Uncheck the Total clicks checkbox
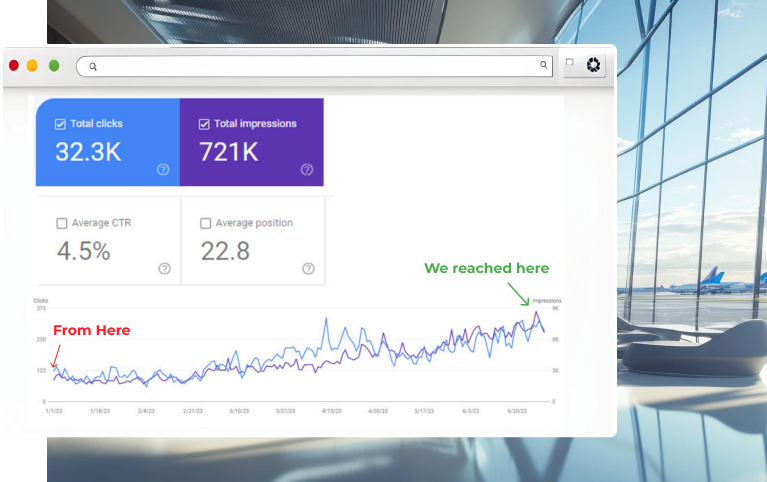Screen dimensions: 767x482 [x=61, y=124]
